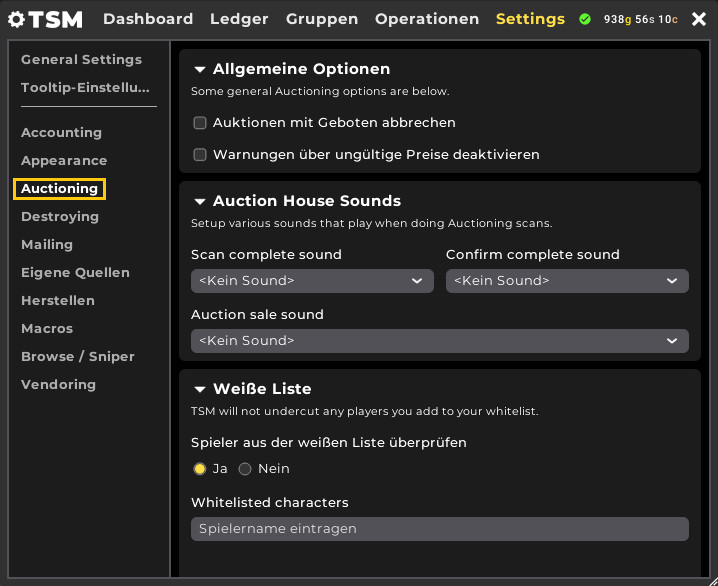Collapse the Allgemeine Optionen section arrow

coord(200,70)
